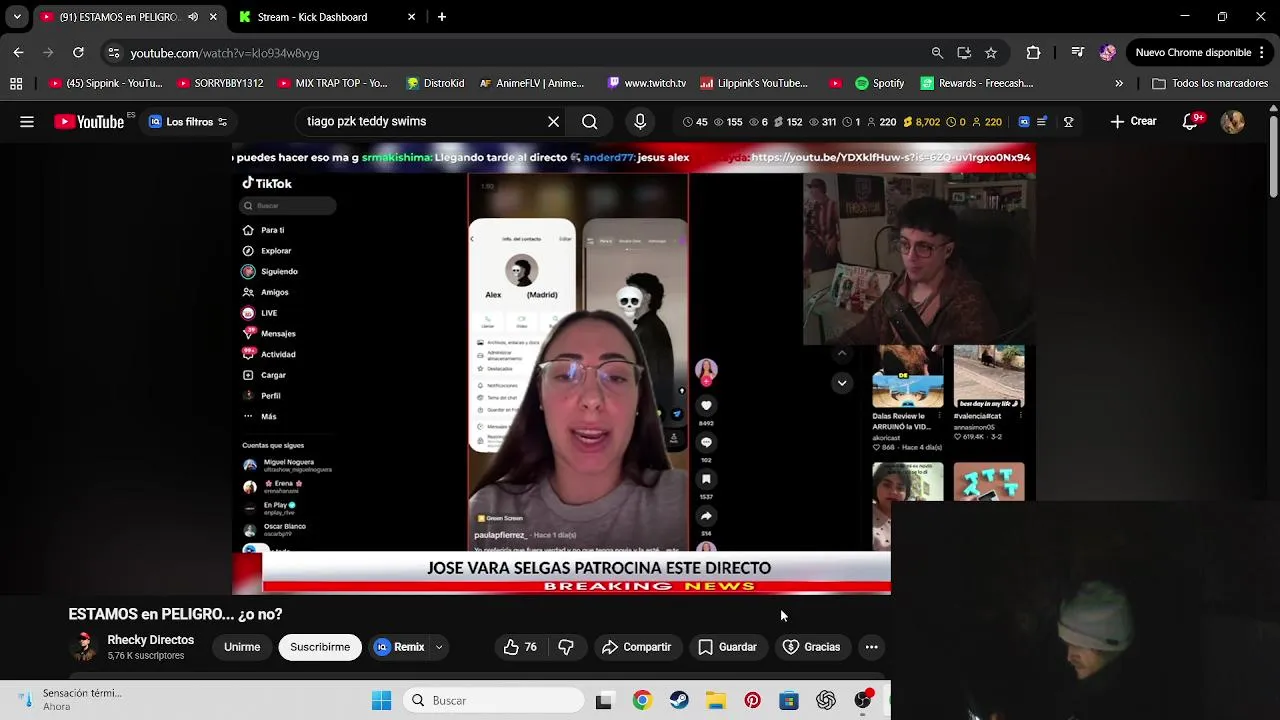This screenshot has height=720, width=1280.
Task: Subscribe with Suscribirme button
Action: [320, 647]
